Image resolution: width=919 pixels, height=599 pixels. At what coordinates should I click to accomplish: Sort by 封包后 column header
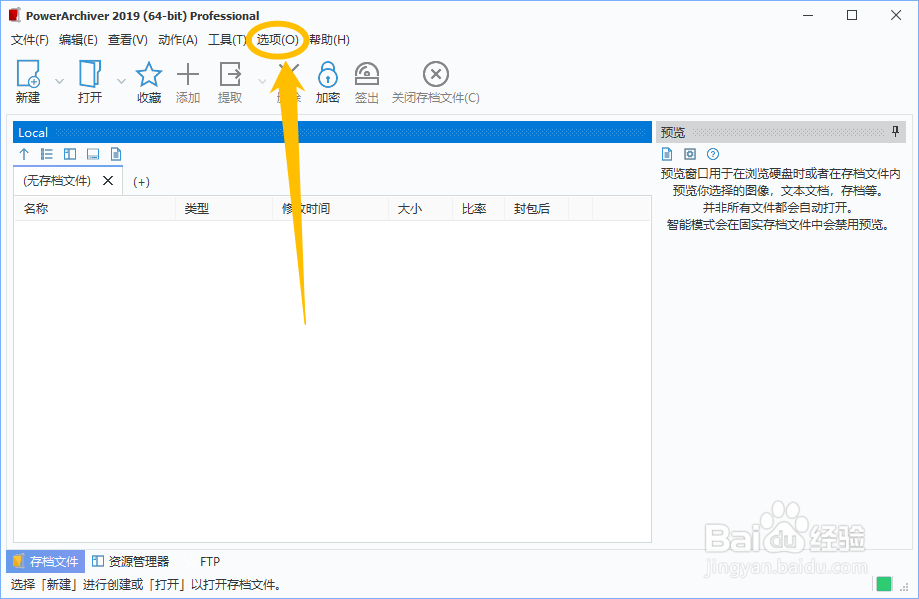pos(536,209)
